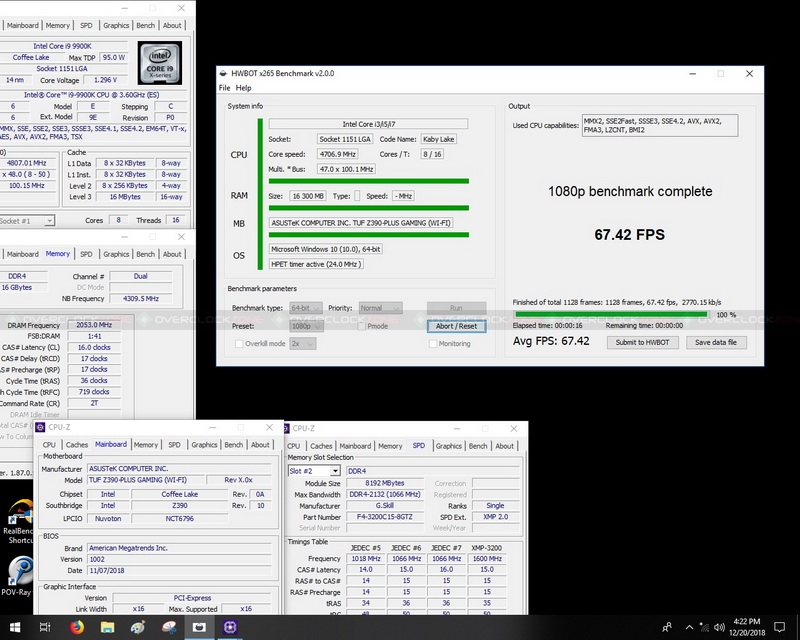Launch Firefox from the taskbar

[x=77, y=627]
